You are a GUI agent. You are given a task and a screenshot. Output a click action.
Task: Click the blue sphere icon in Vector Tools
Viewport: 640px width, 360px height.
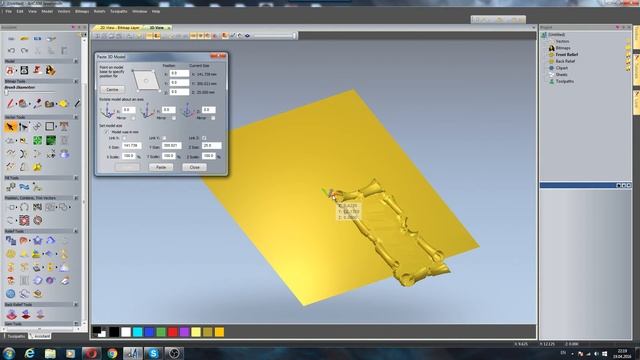tap(64, 154)
